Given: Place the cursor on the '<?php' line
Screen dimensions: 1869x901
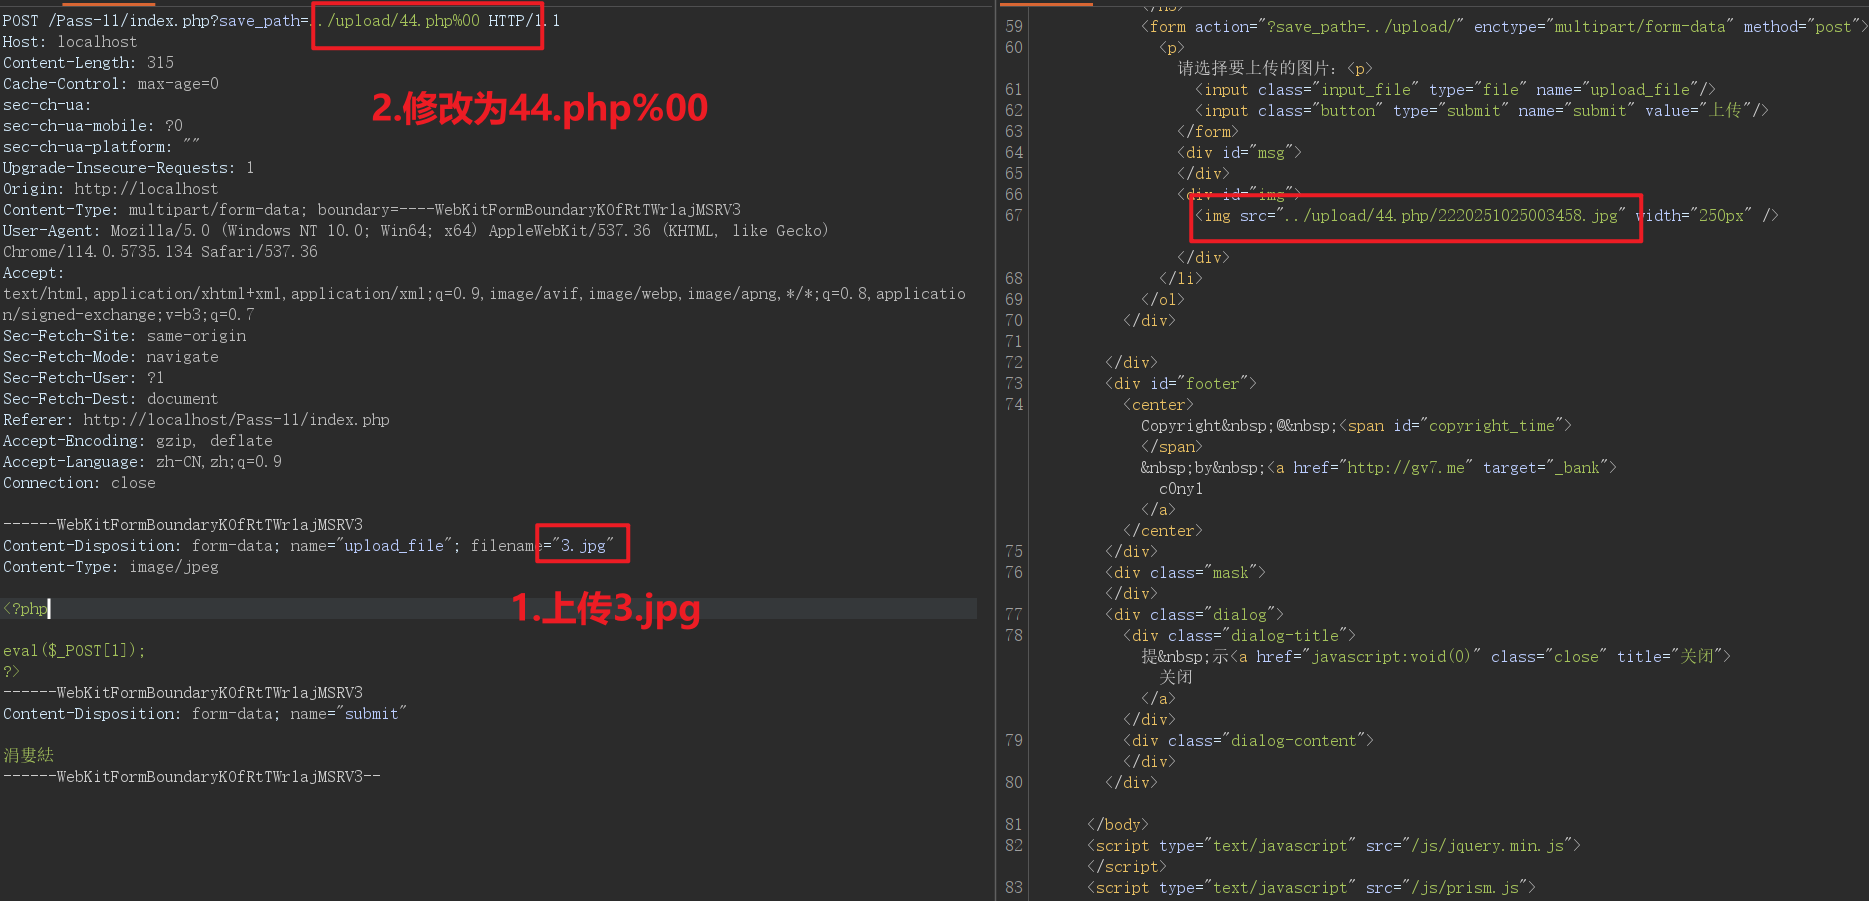Looking at the screenshot, I should click(26, 608).
